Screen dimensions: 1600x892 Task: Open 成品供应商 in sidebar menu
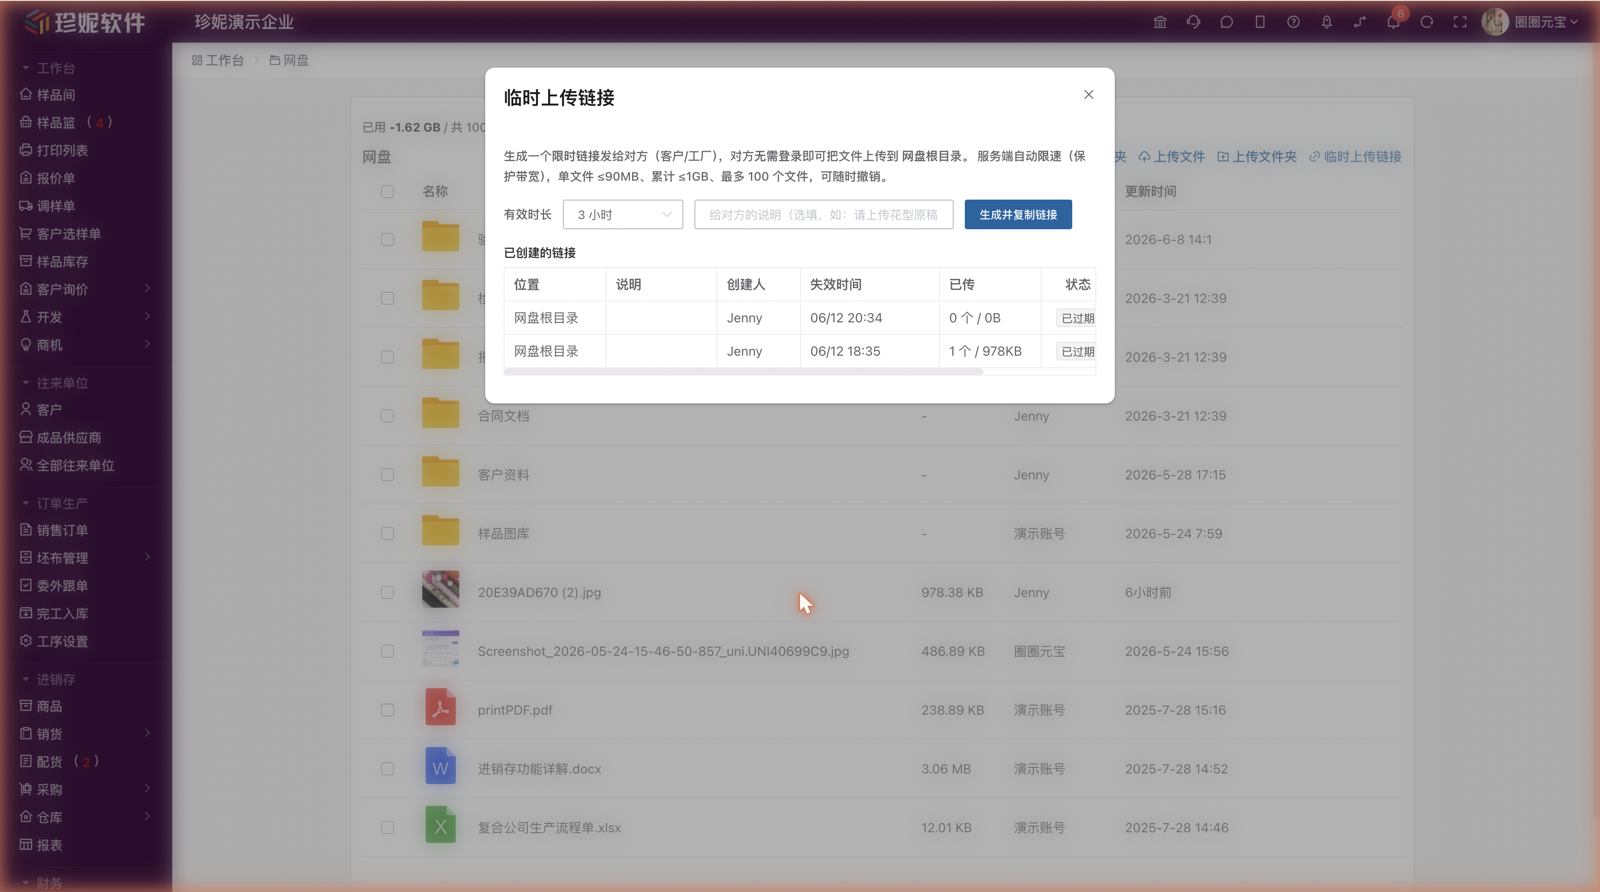pyautogui.click(x=60, y=437)
